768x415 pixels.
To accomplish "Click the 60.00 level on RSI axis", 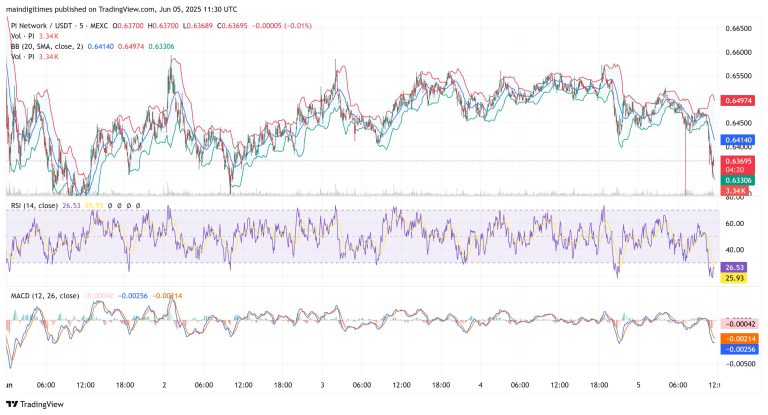I will click(x=735, y=224).
